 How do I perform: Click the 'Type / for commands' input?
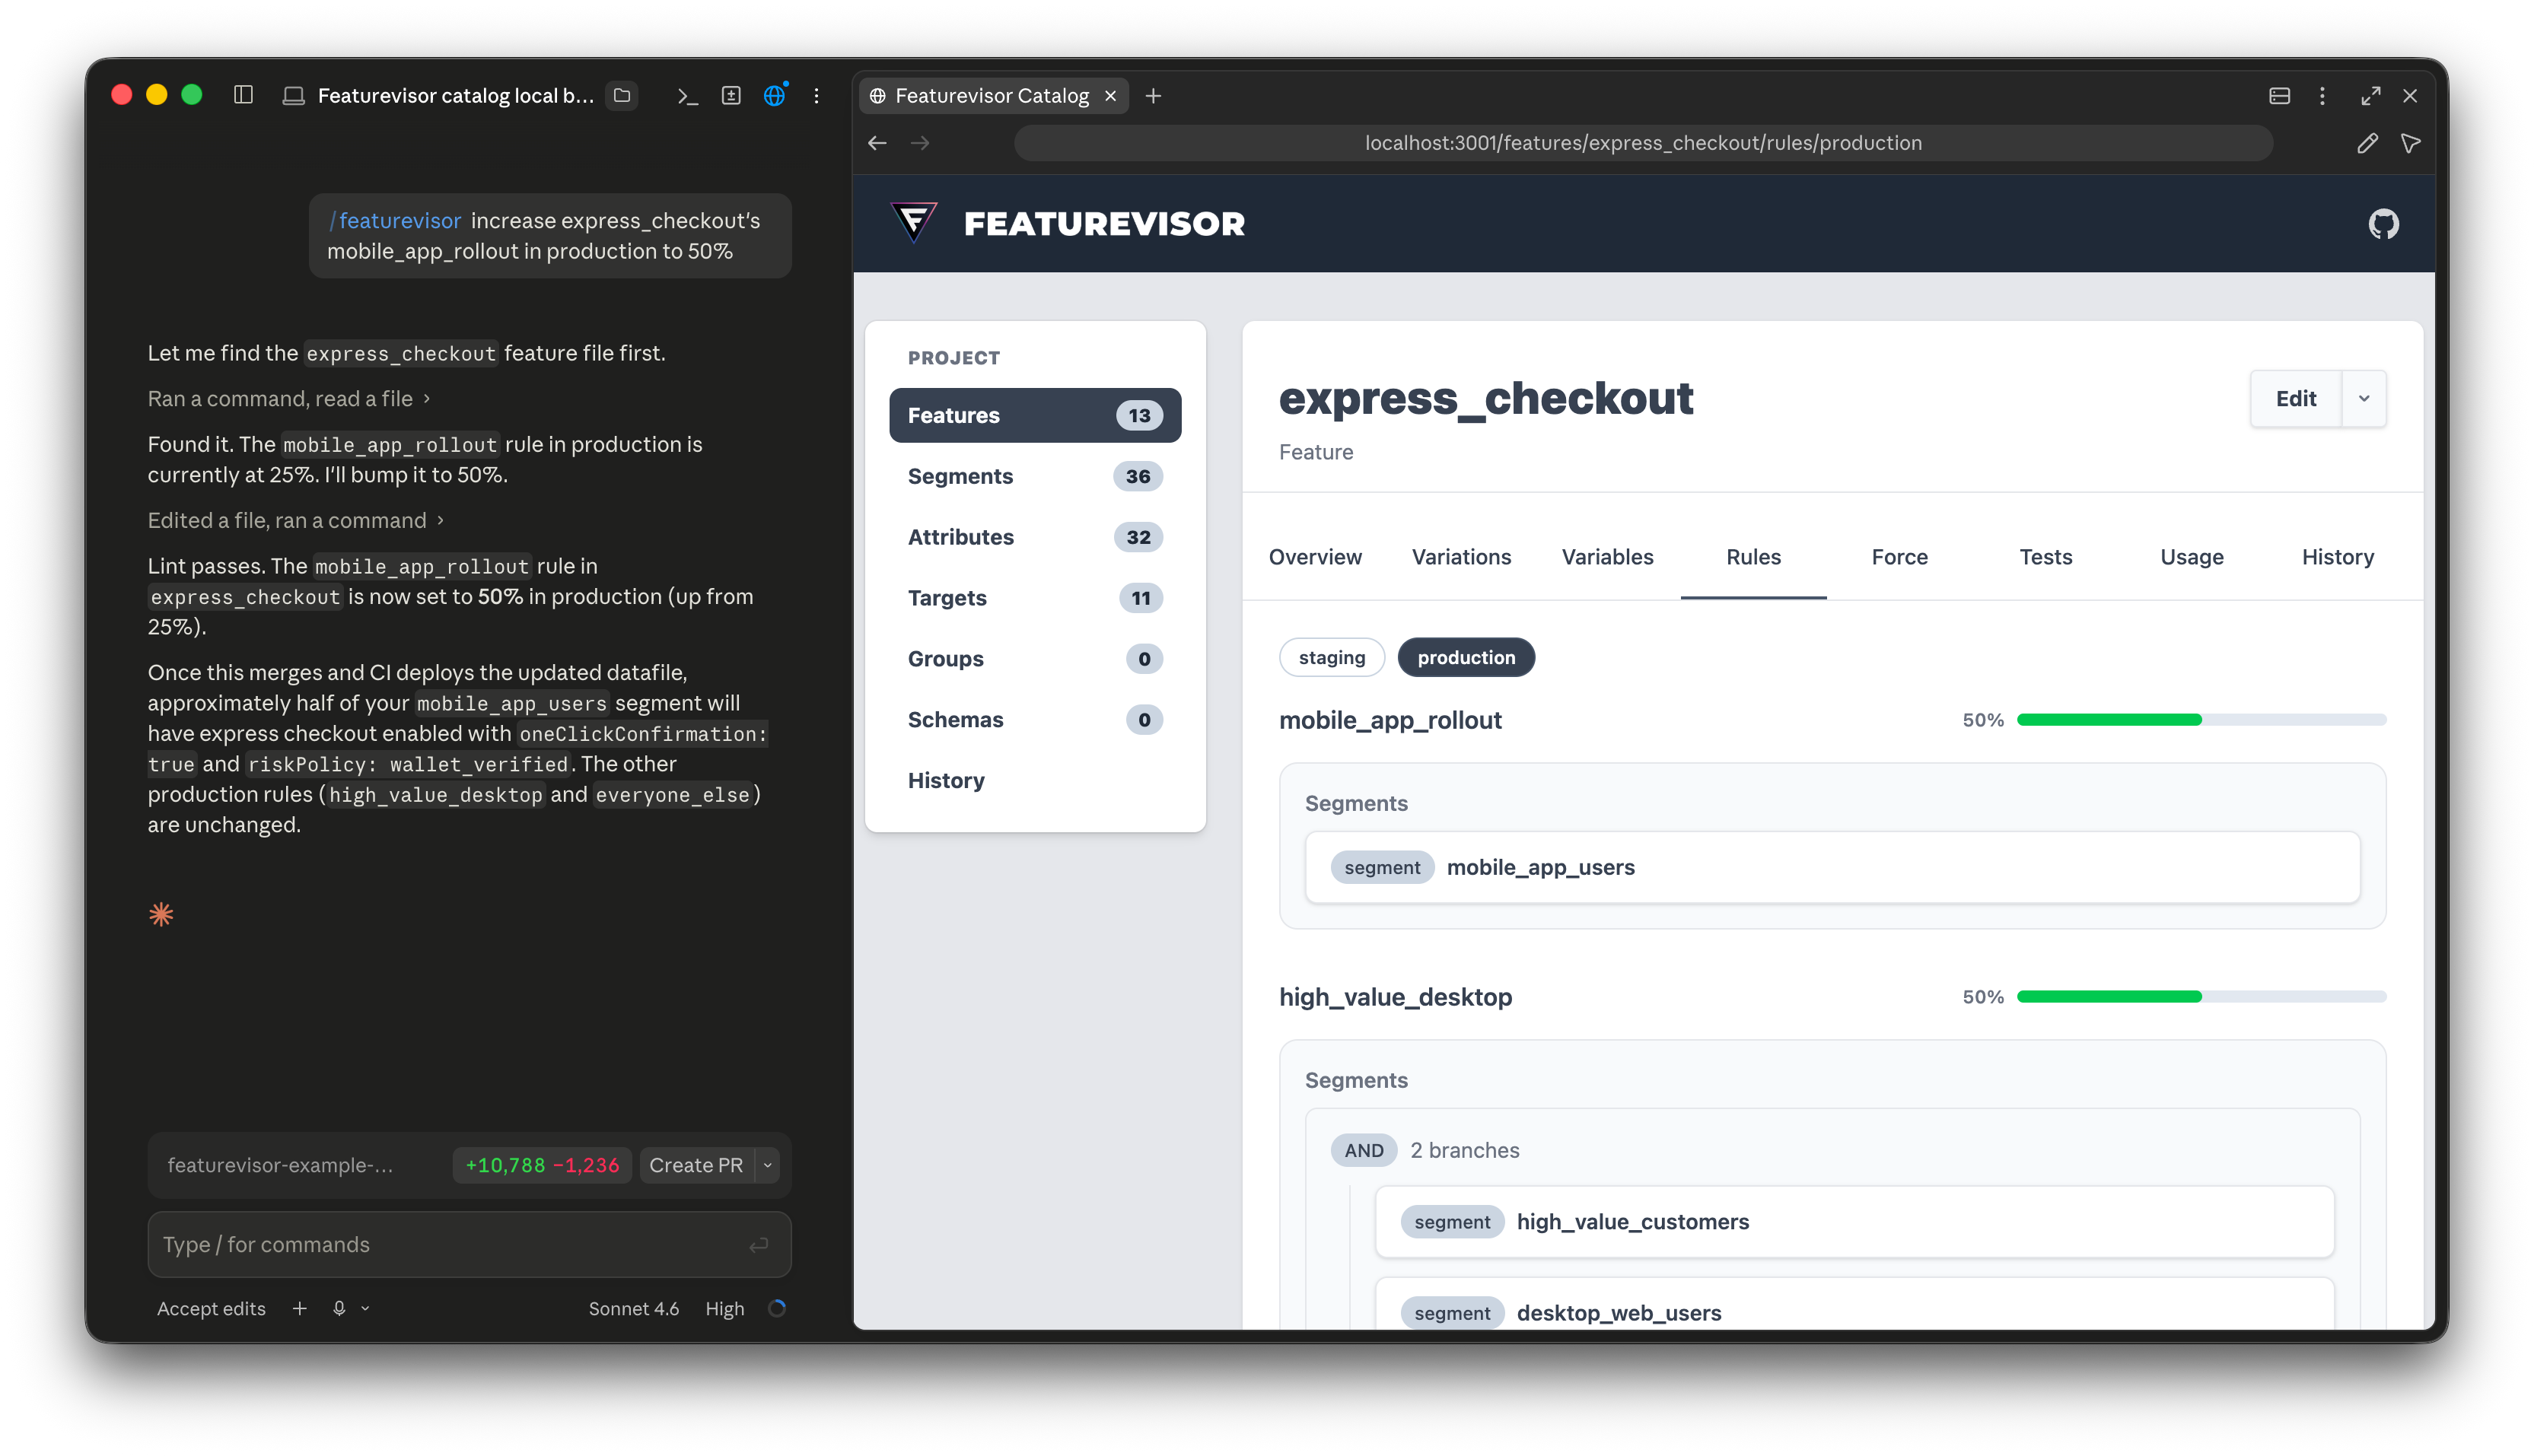[469, 1244]
